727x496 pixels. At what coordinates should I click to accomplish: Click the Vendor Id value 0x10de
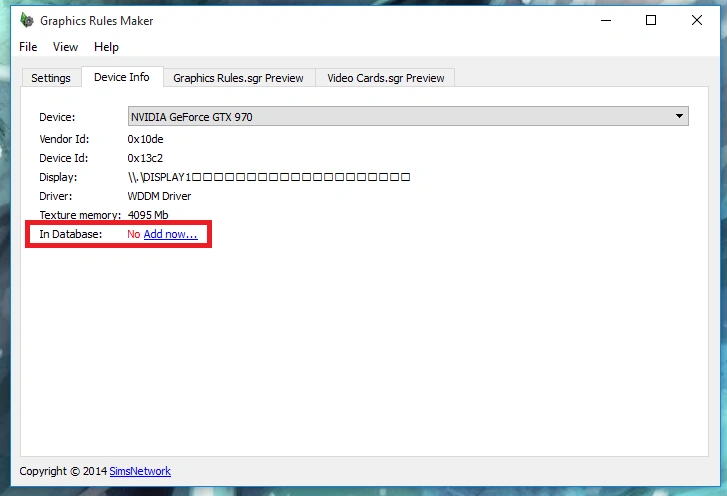coord(145,139)
